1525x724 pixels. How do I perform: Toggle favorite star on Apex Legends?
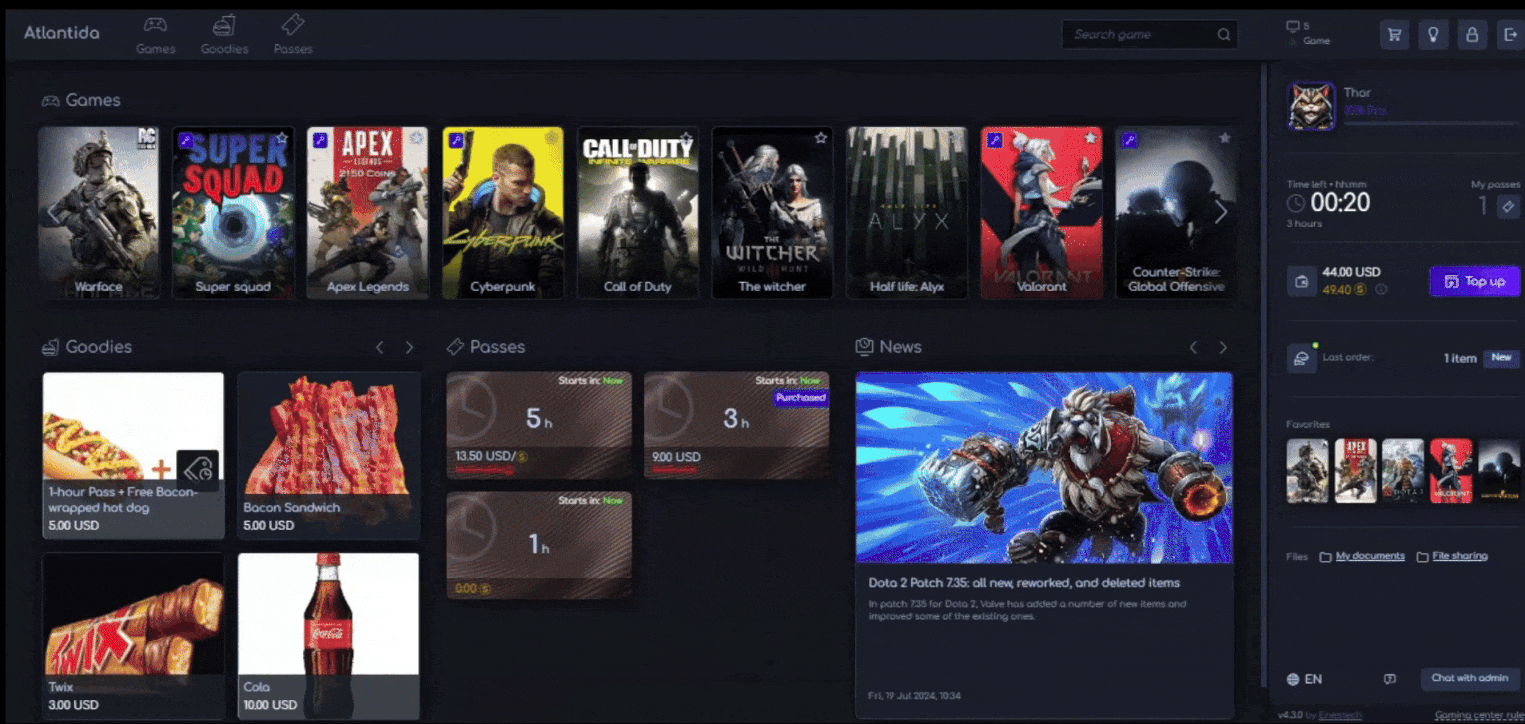click(x=417, y=138)
